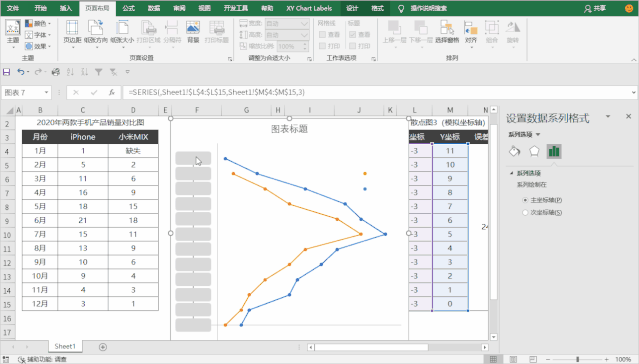The height and width of the screenshot is (364, 639).
Task: Select the 次坐标轴 secondary axis radio button
Action: point(525,212)
